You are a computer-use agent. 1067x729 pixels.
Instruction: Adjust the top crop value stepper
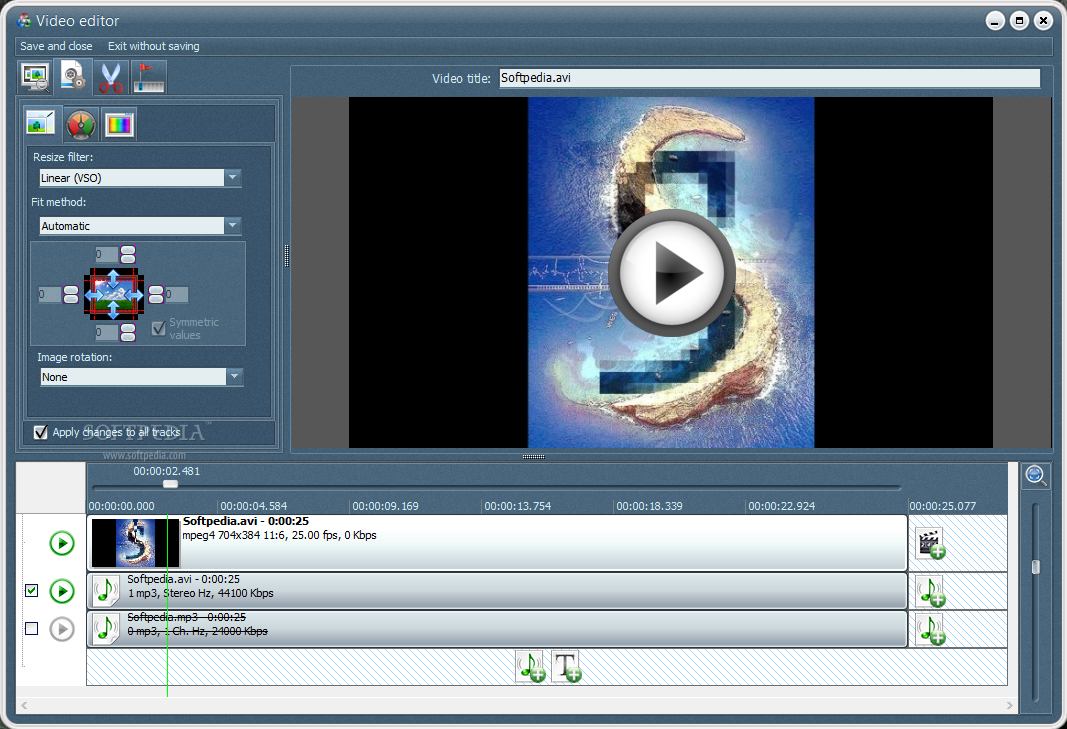tap(127, 255)
